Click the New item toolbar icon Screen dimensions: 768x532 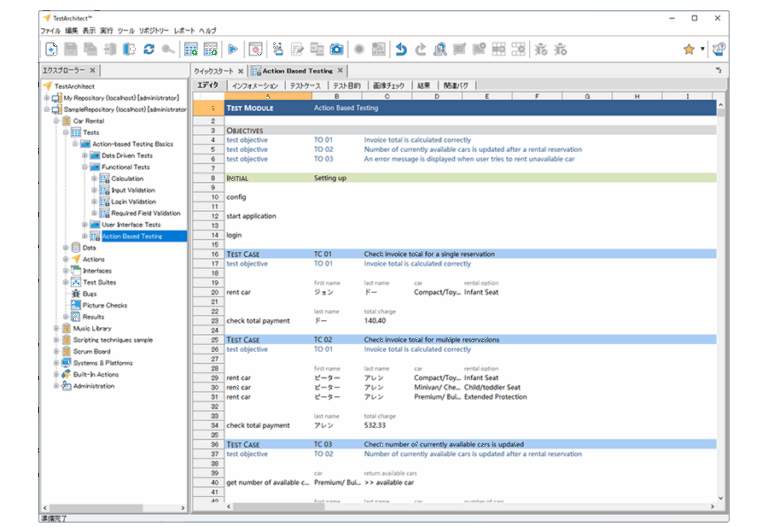pyautogui.click(x=51, y=49)
